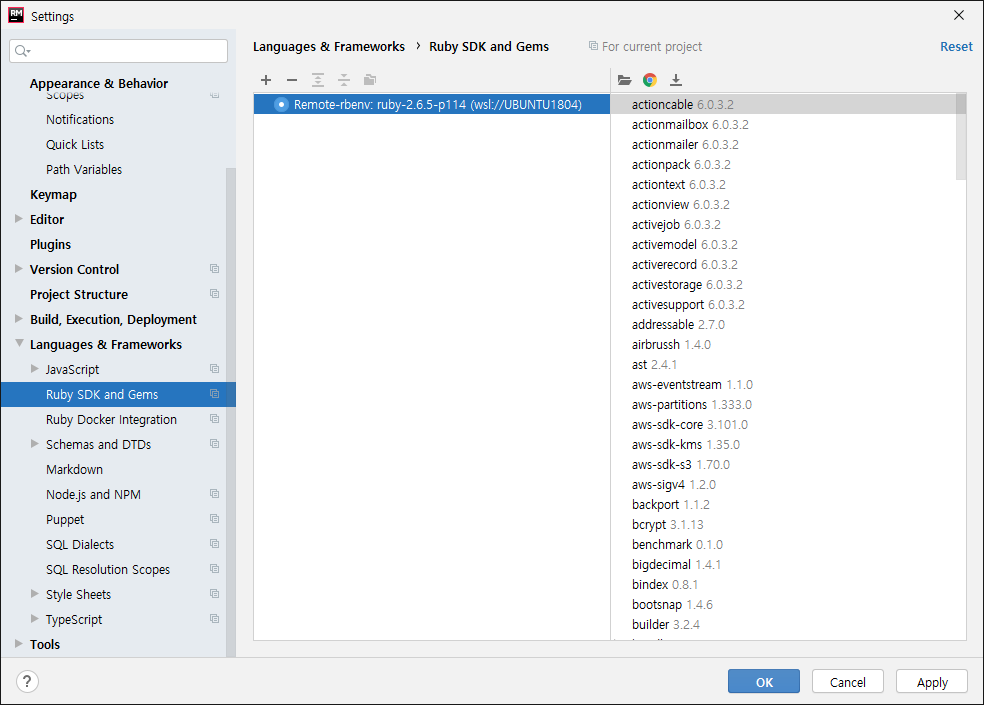The width and height of the screenshot is (984, 705).
Task: Close the Settings dialog
Action: click(959, 15)
